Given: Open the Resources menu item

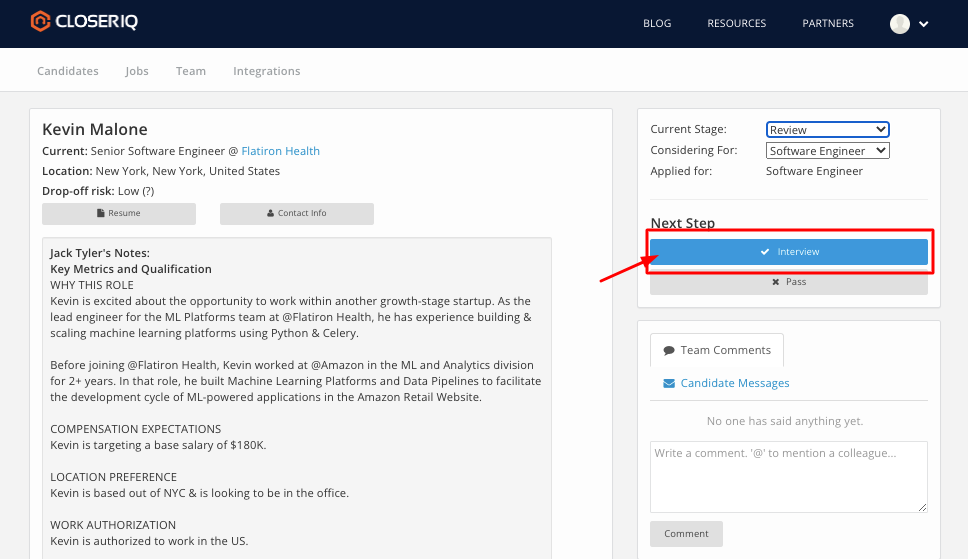Looking at the screenshot, I should click(x=736, y=24).
